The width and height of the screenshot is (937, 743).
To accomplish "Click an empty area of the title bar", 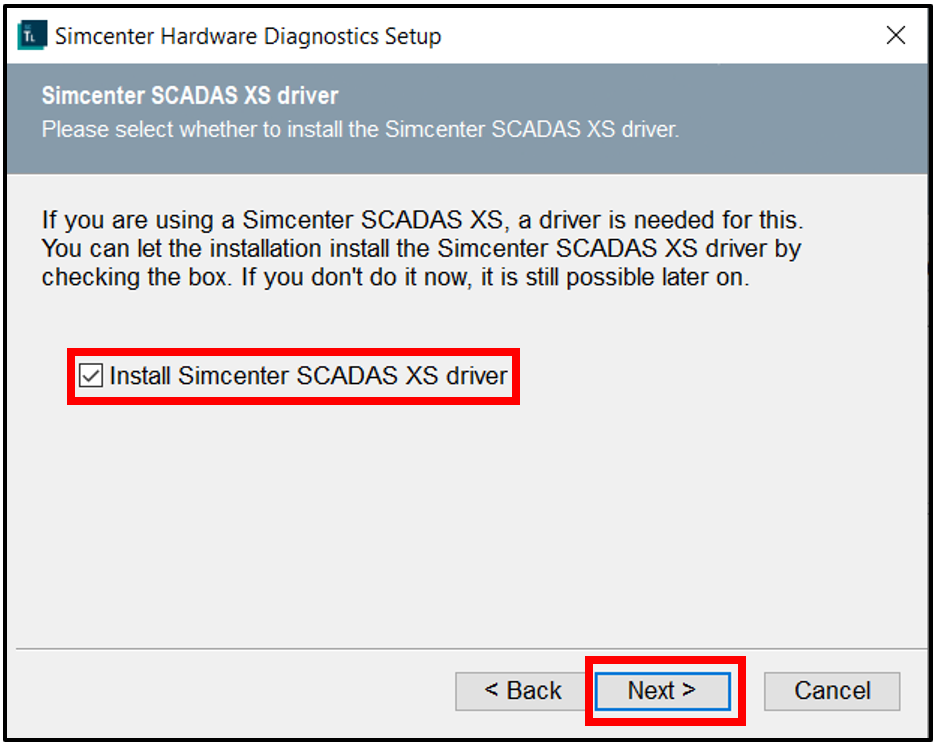I will click(x=650, y=37).
